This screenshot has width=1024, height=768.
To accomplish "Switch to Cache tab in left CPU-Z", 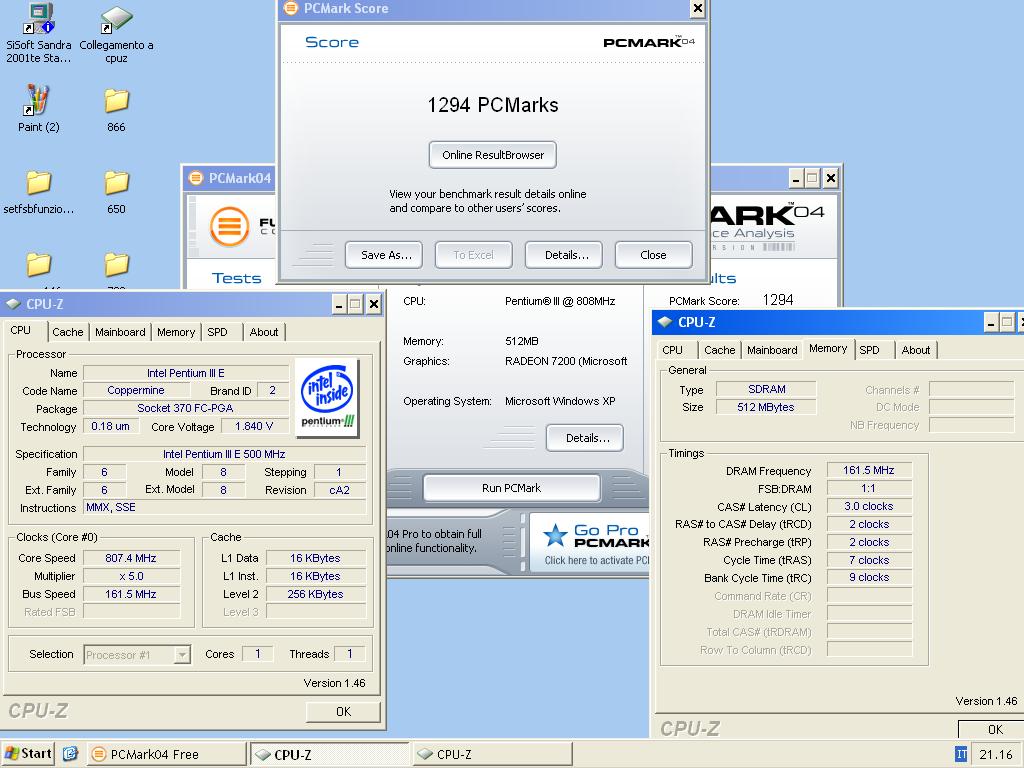I will (68, 332).
